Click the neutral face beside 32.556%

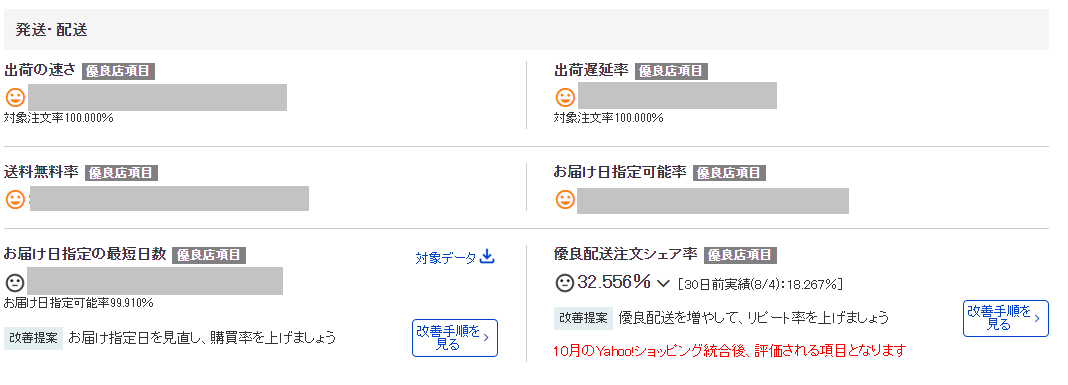click(565, 281)
